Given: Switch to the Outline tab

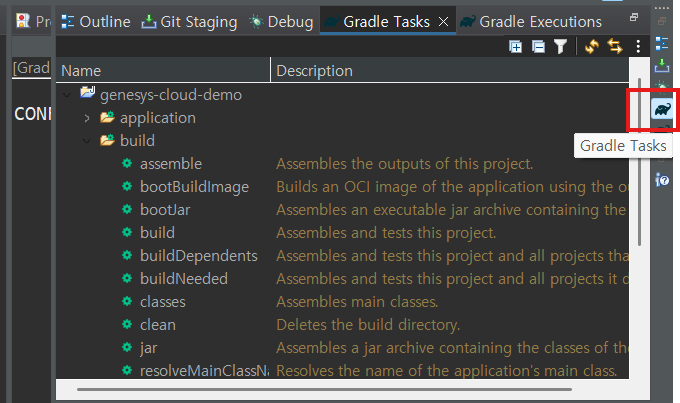Looking at the screenshot, I should (x=95, y=21).
